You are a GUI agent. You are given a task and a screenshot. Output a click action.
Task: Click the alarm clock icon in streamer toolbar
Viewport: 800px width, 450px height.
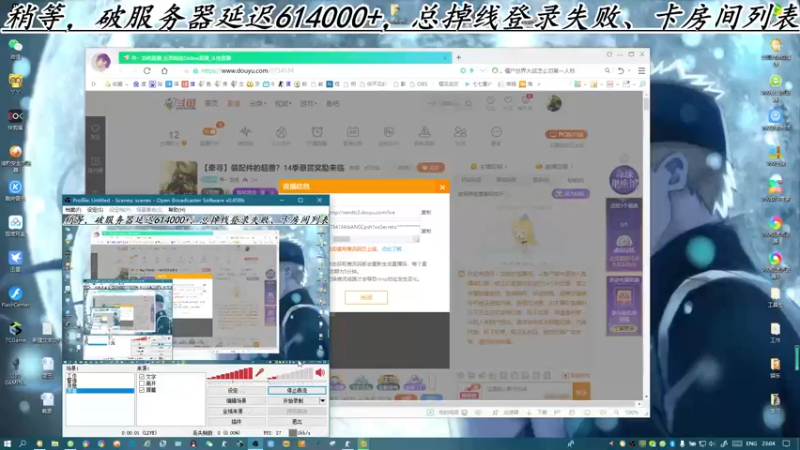click(317, 132)
